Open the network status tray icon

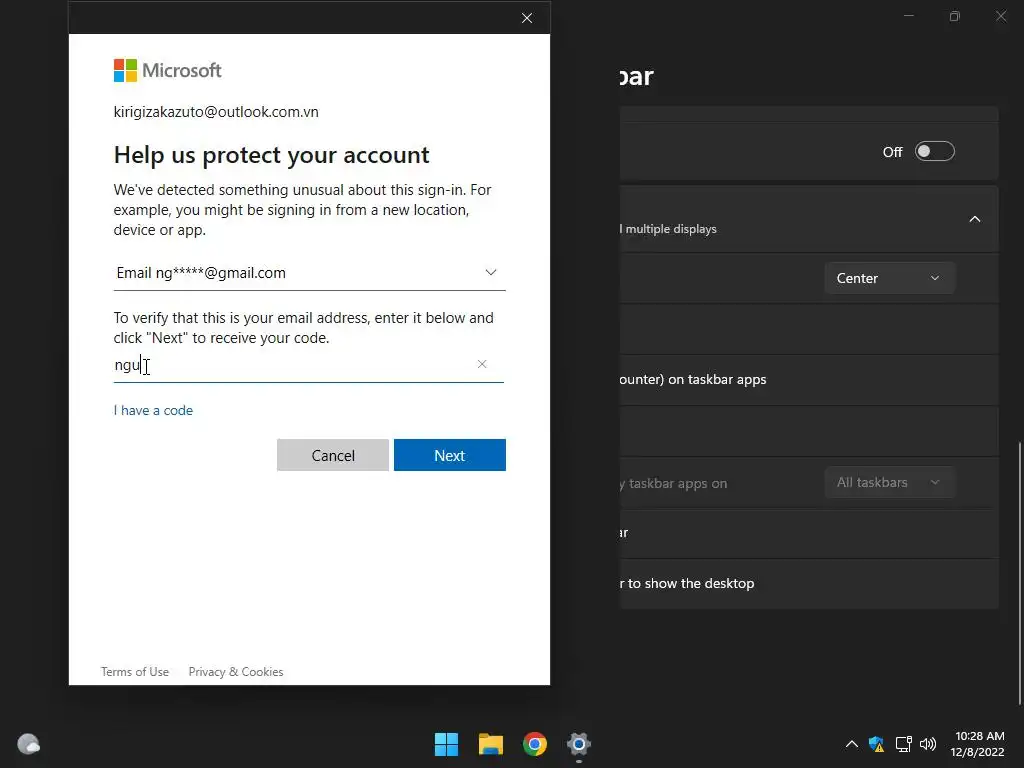[x=903, y=744]
